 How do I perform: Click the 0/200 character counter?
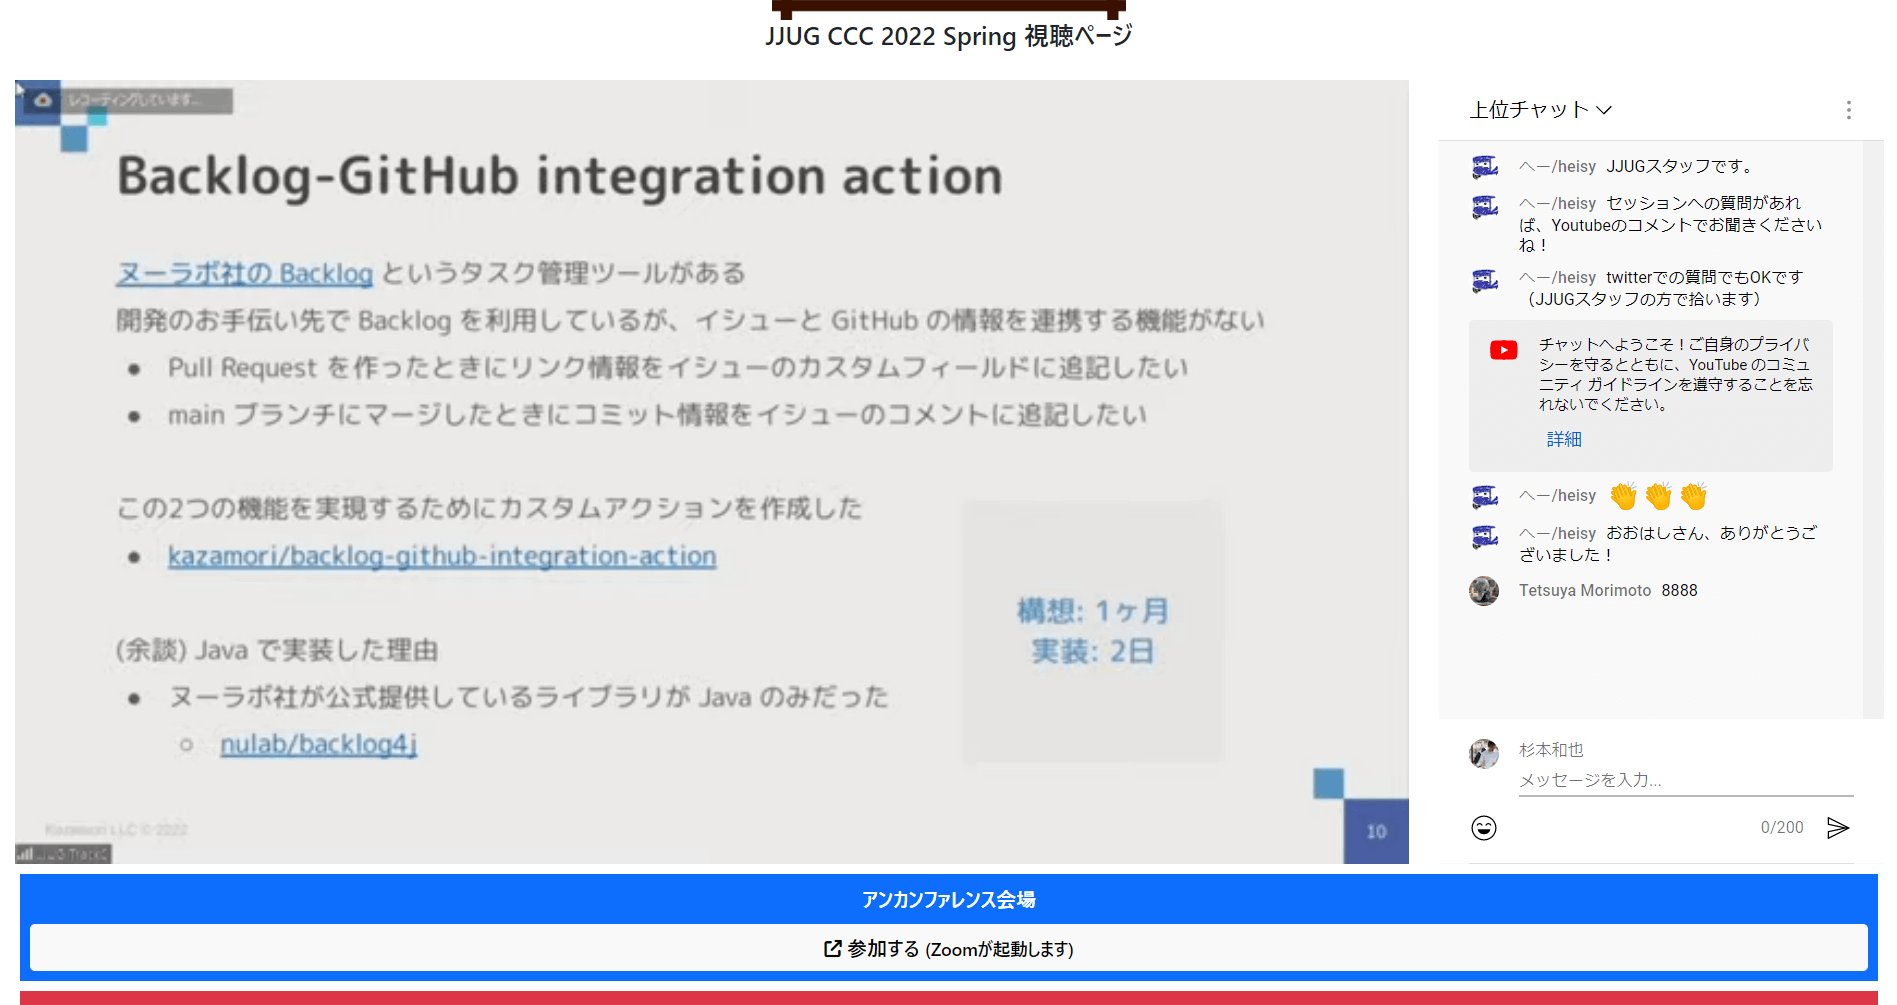point(1782,828)
